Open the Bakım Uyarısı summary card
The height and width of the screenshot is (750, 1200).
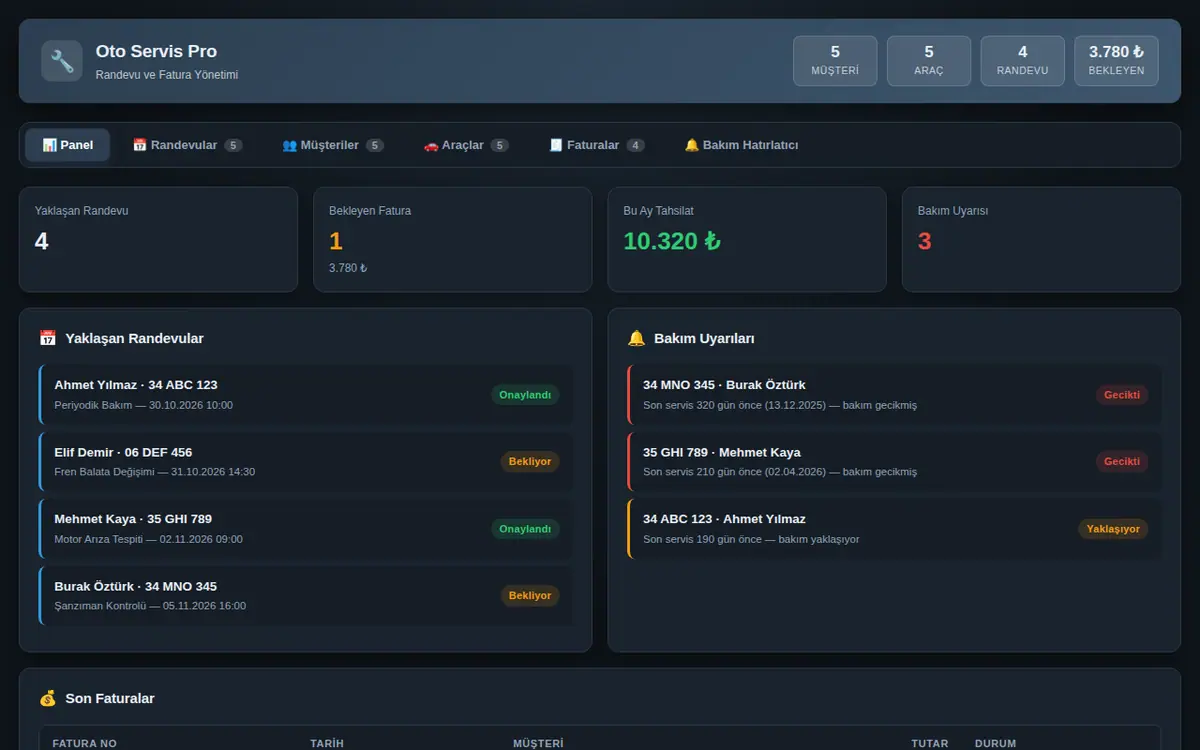(x=1041, y=240)
